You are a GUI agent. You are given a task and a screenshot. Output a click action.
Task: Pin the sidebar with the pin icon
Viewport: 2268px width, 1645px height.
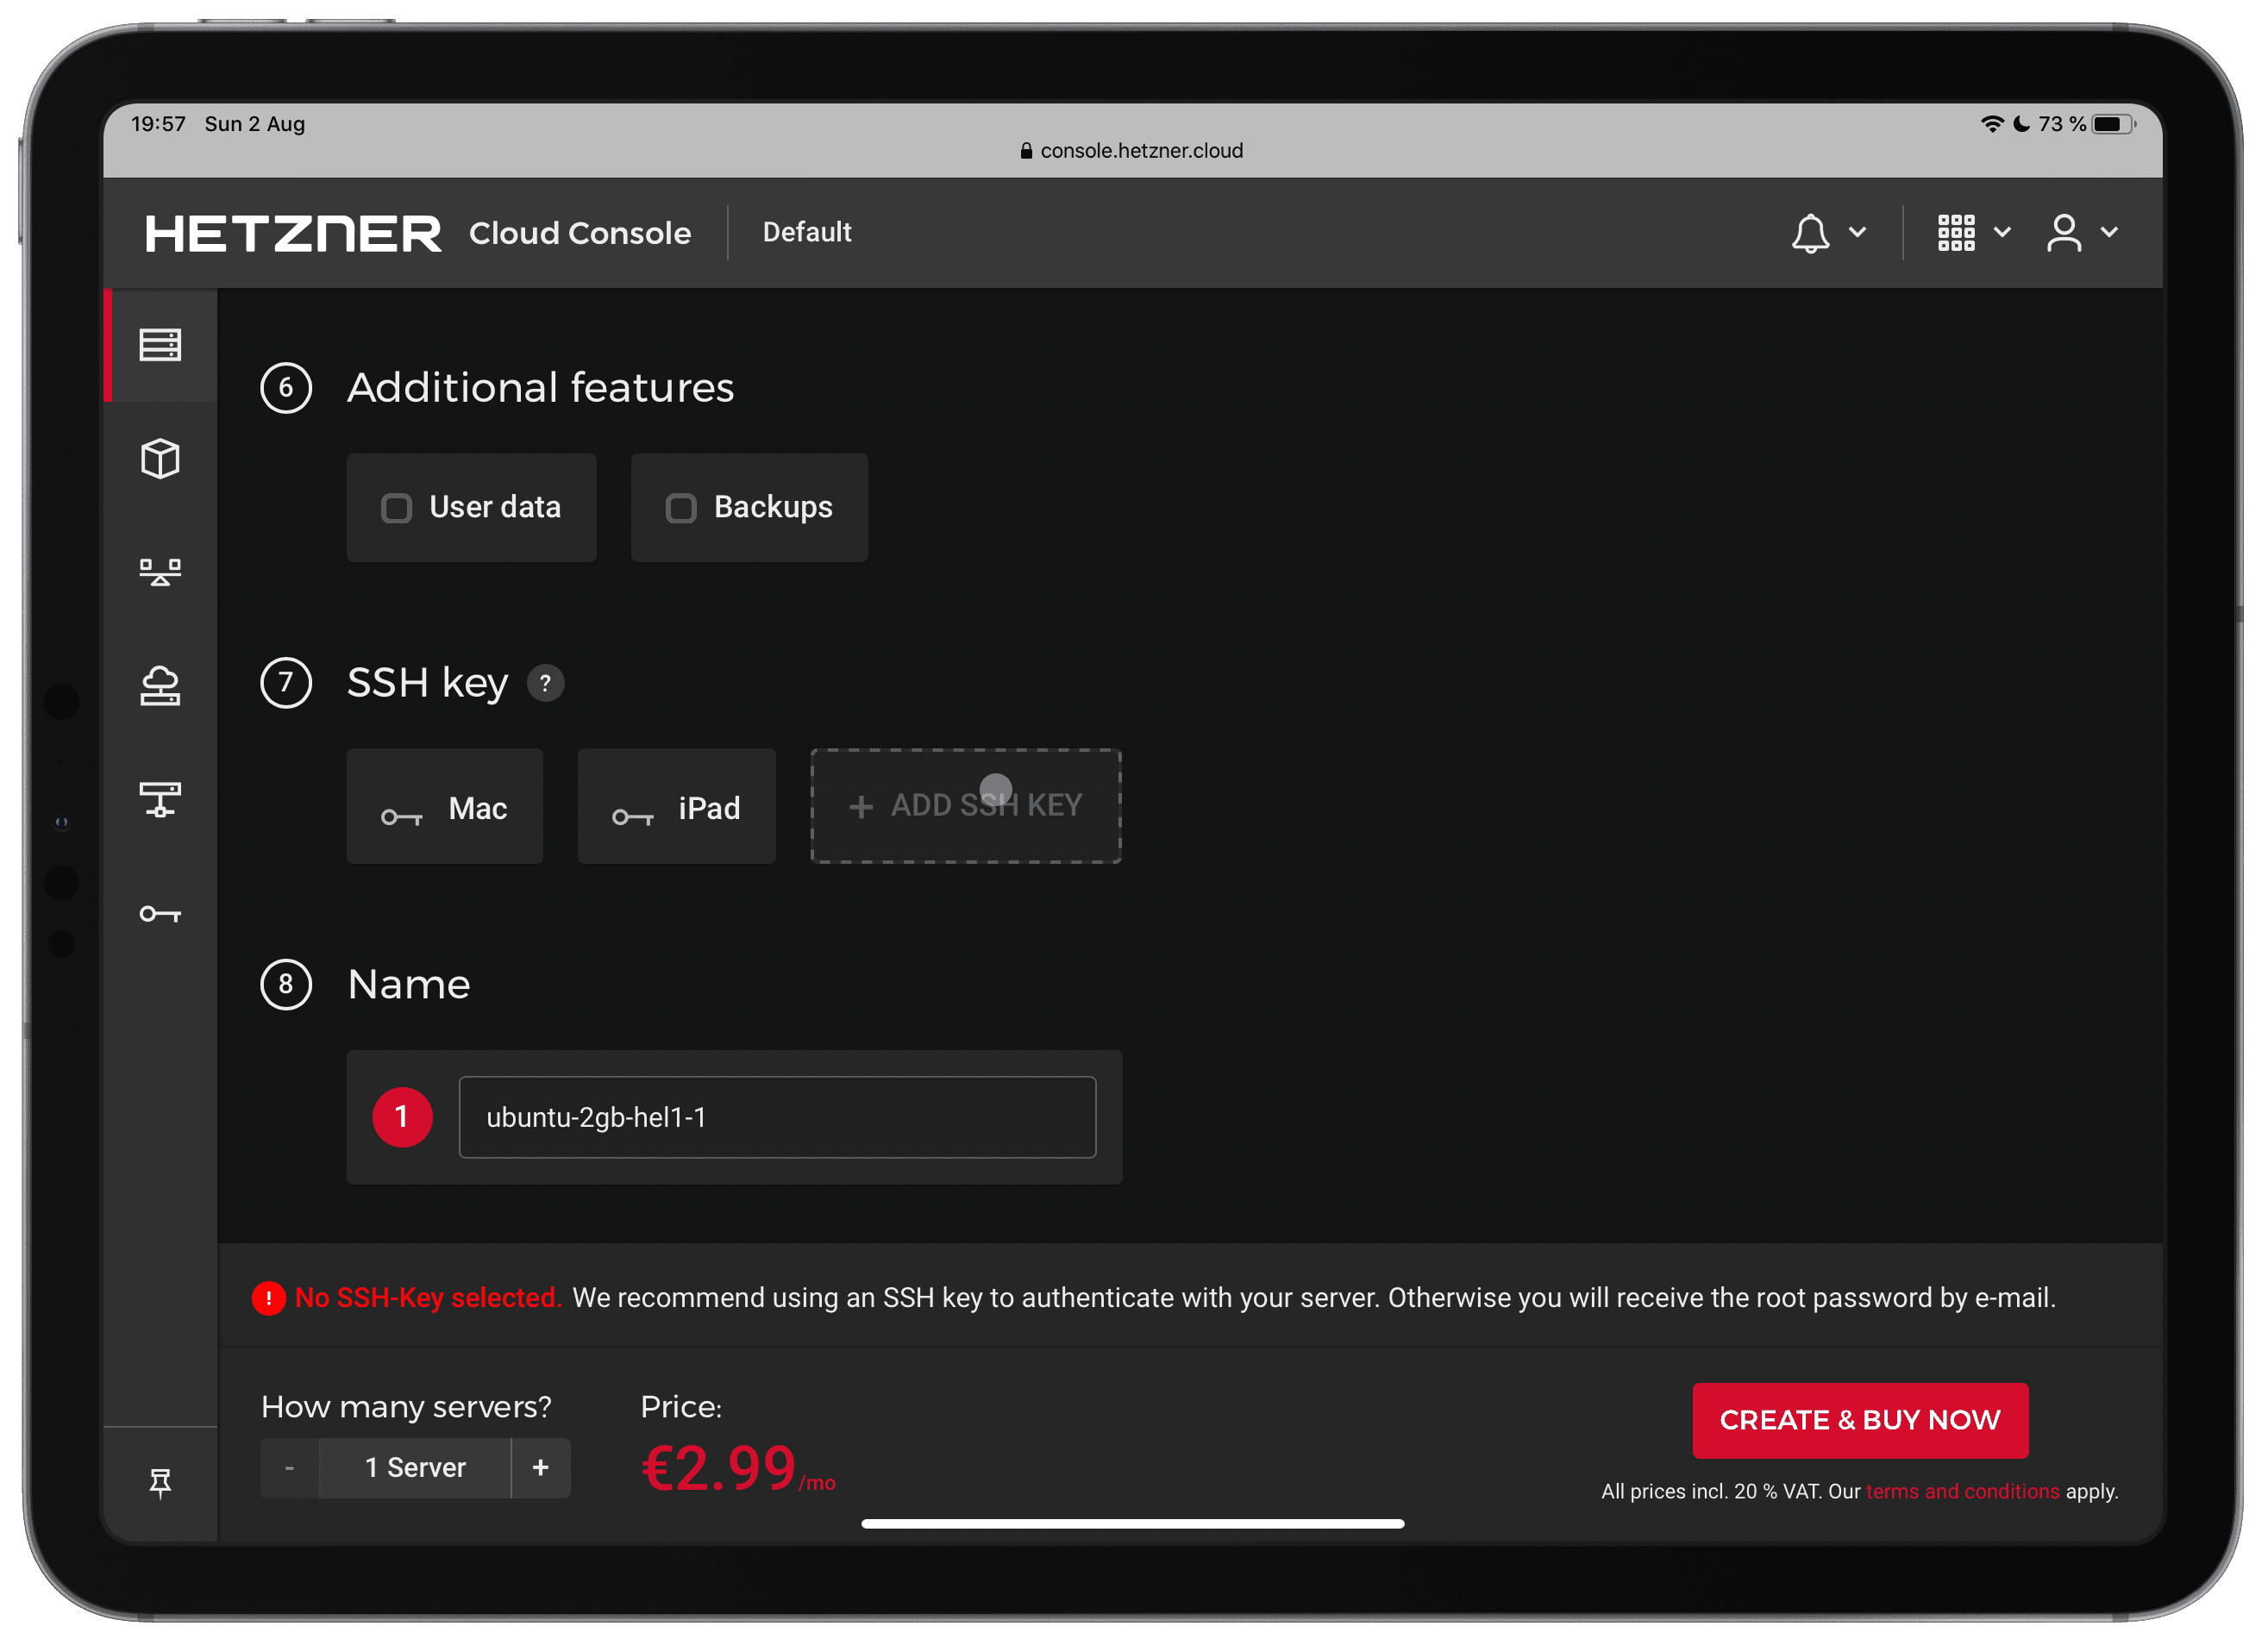coord(160,1483)
